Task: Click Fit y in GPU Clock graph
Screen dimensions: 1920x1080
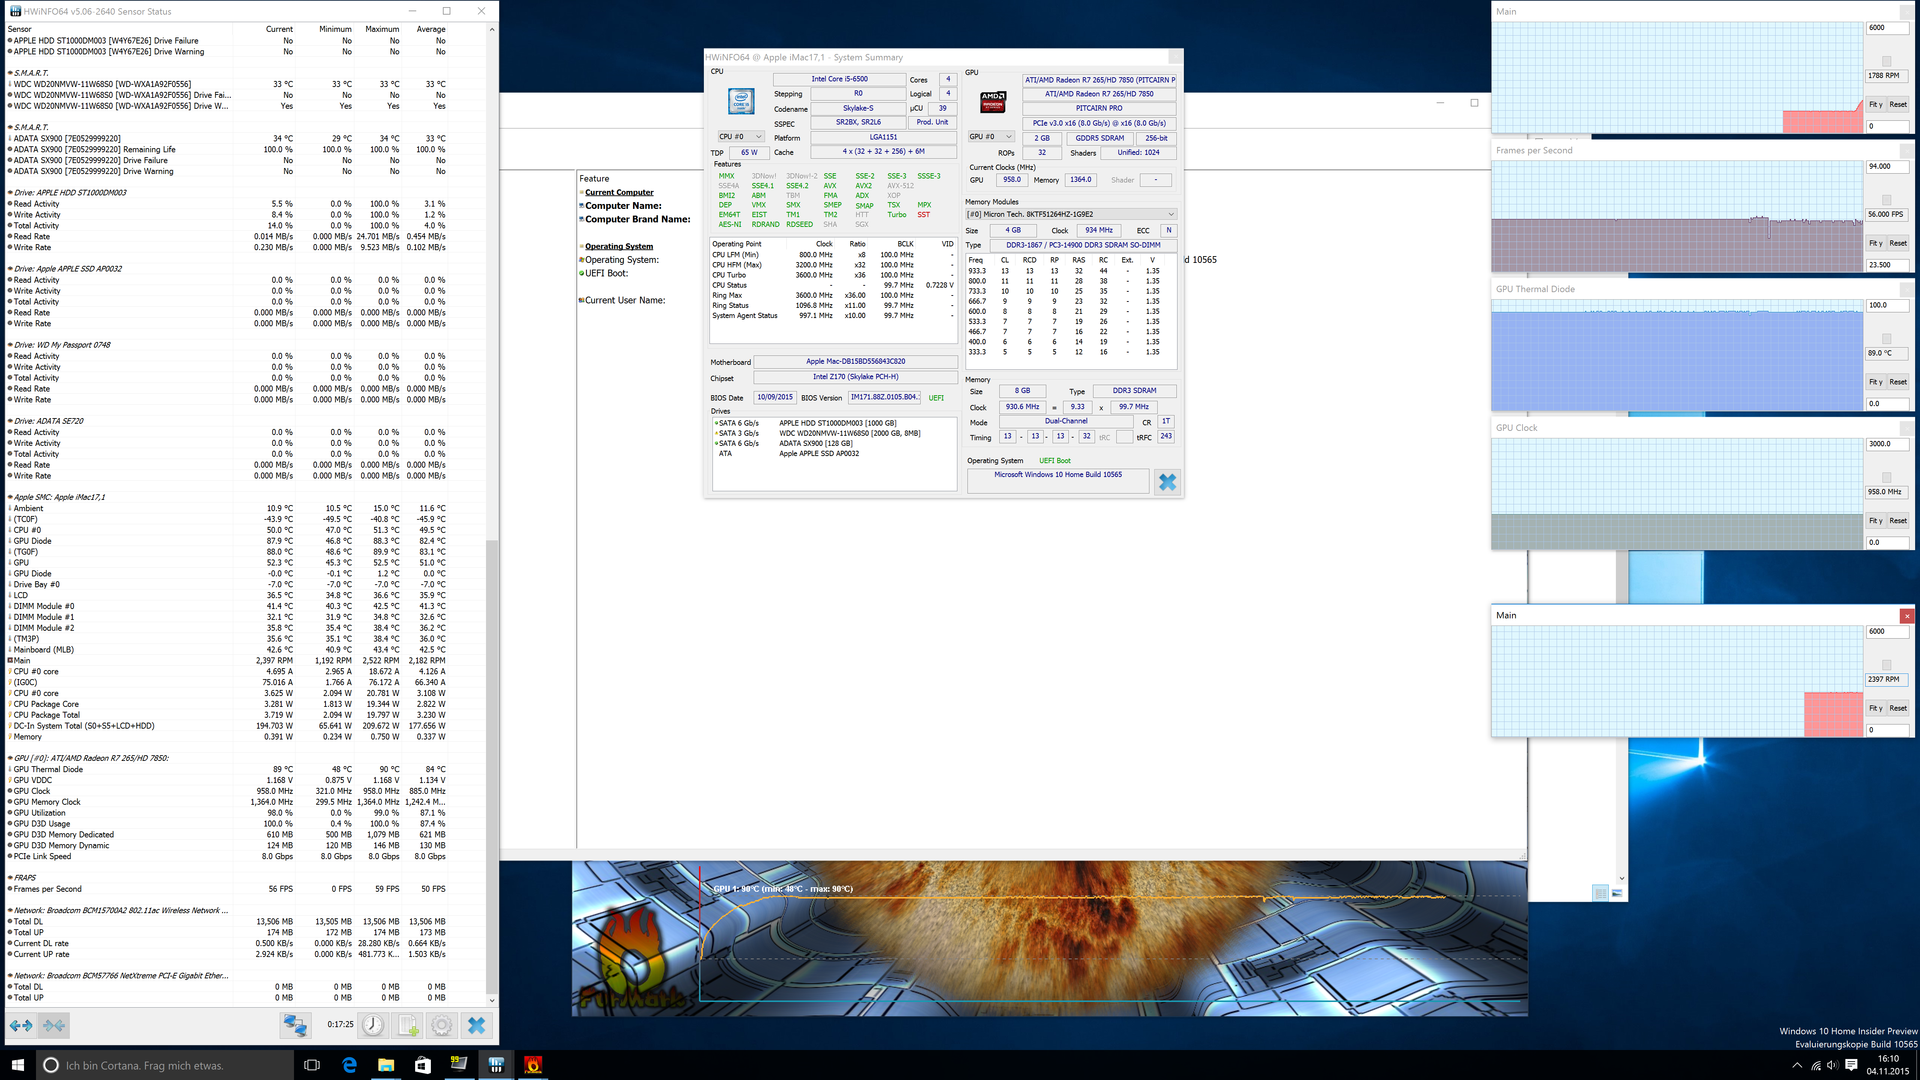Action: pos(1876,521)
